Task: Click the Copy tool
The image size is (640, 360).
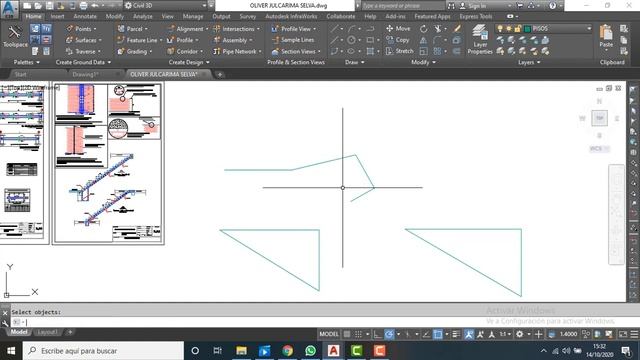Action: [x=398, y=40]
